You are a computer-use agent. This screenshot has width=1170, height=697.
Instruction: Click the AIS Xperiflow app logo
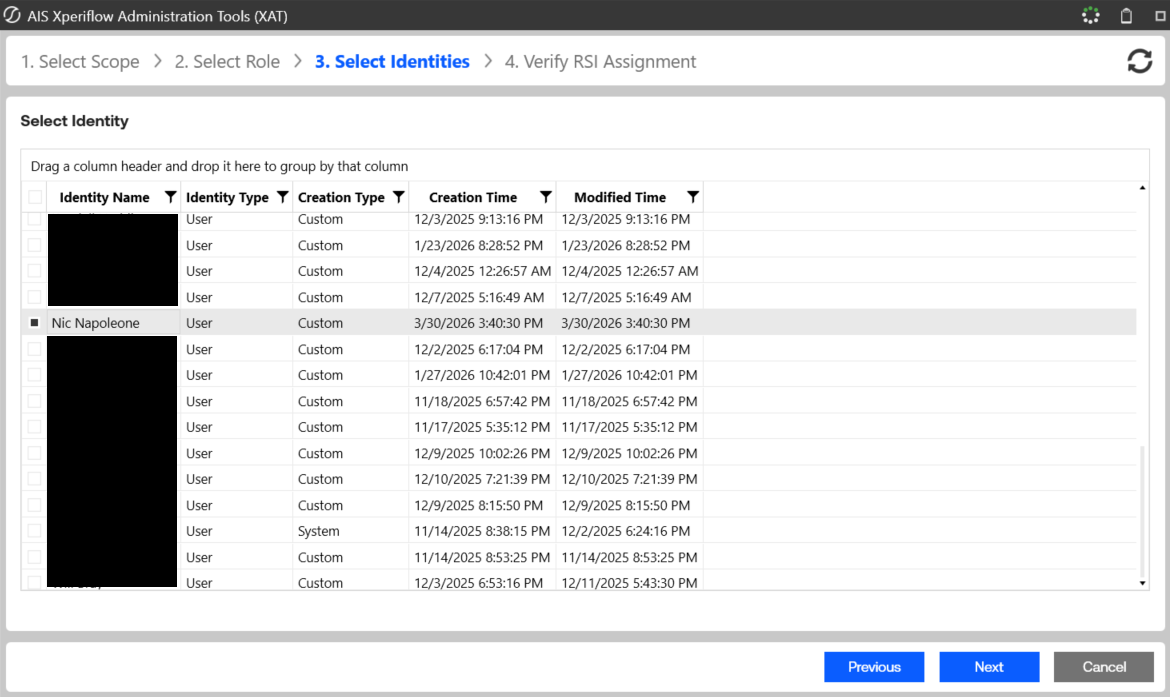tap(12, 16)
